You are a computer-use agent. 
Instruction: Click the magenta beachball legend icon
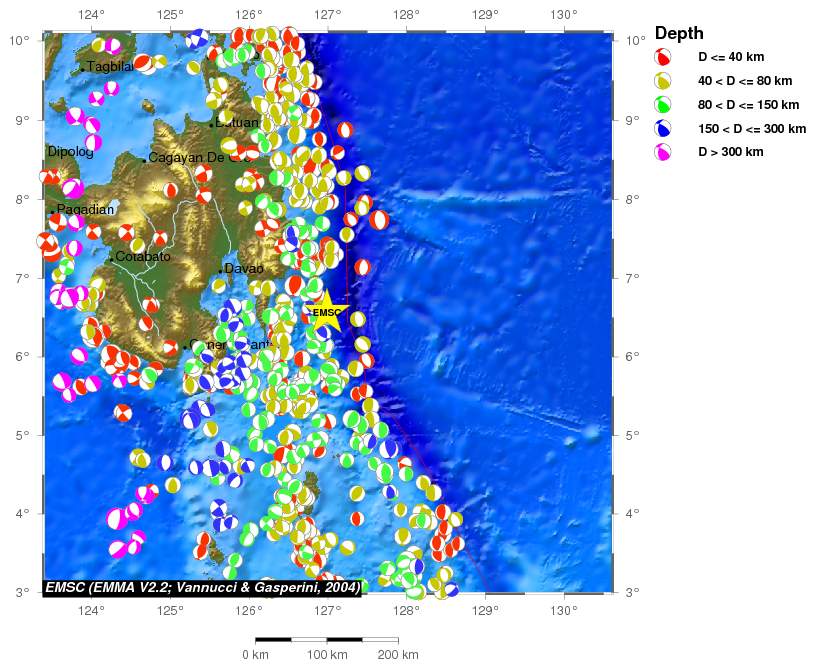662,153
